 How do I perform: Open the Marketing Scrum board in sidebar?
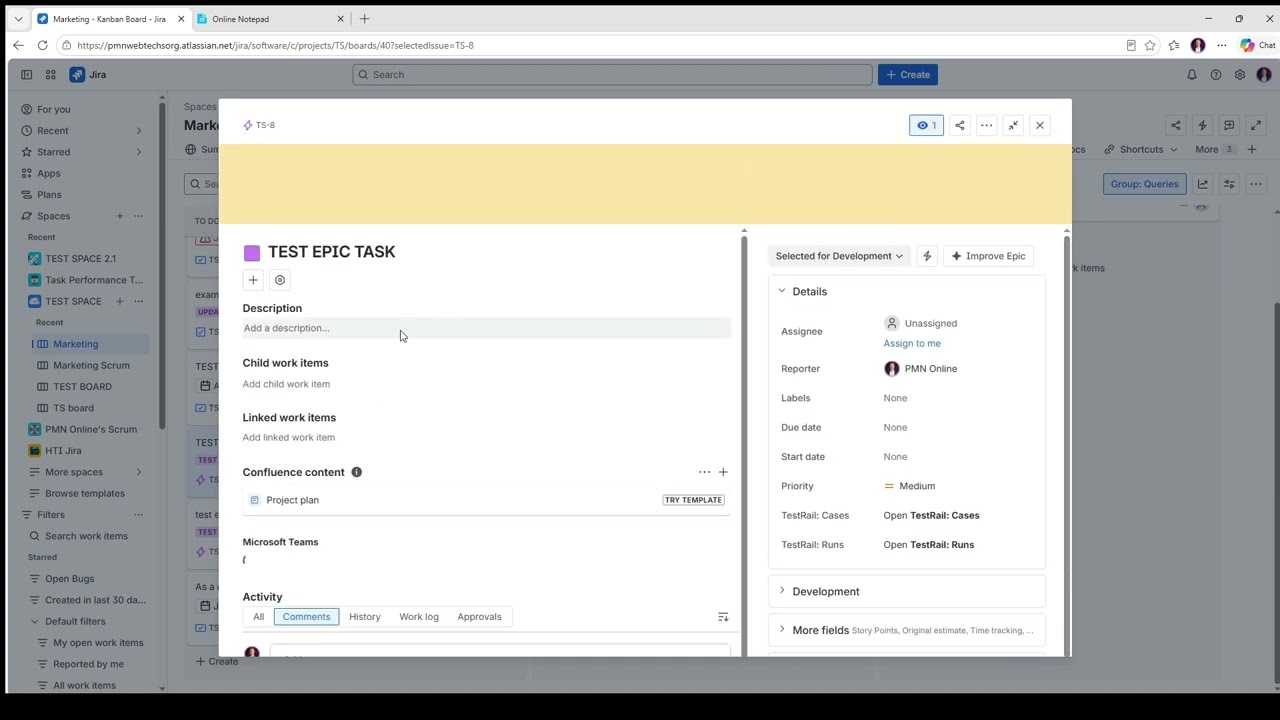91,365
